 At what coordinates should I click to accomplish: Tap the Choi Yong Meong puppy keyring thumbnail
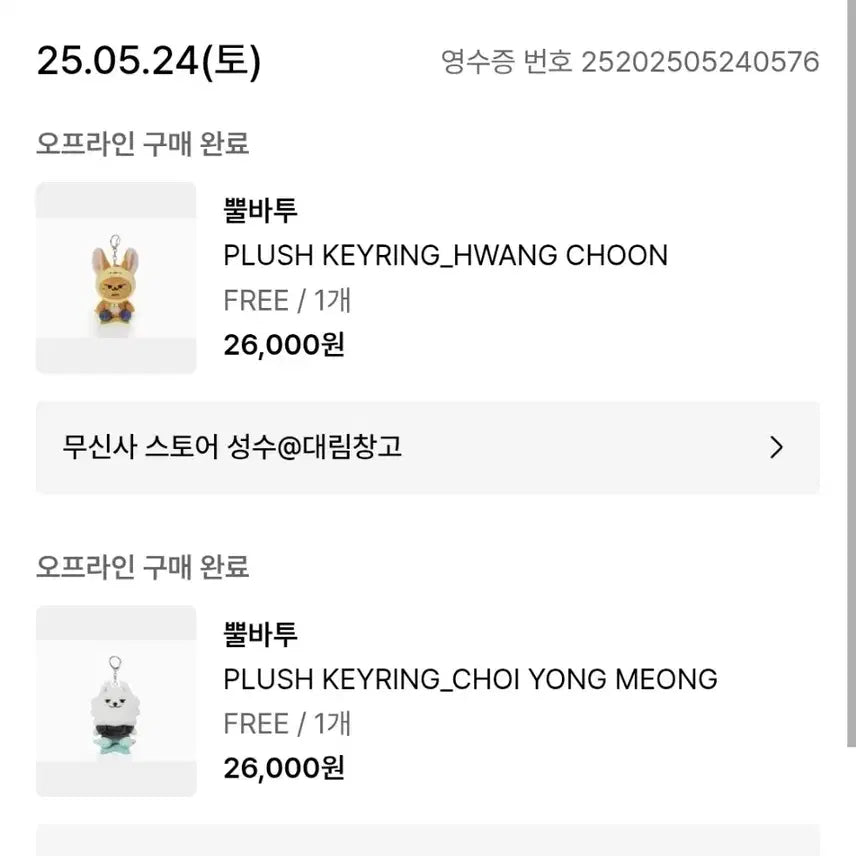[116, 700]
